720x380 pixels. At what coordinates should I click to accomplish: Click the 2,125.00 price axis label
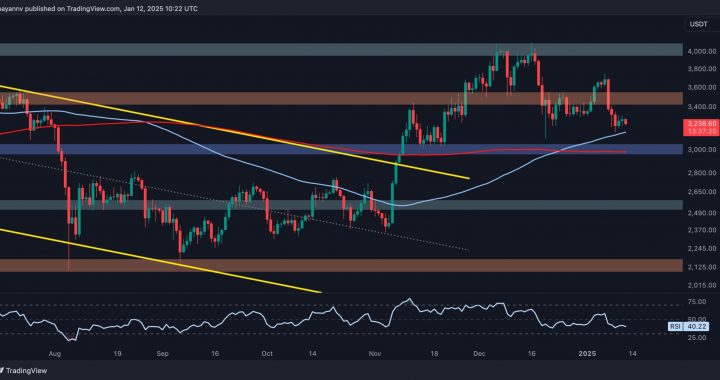point(703,267)
